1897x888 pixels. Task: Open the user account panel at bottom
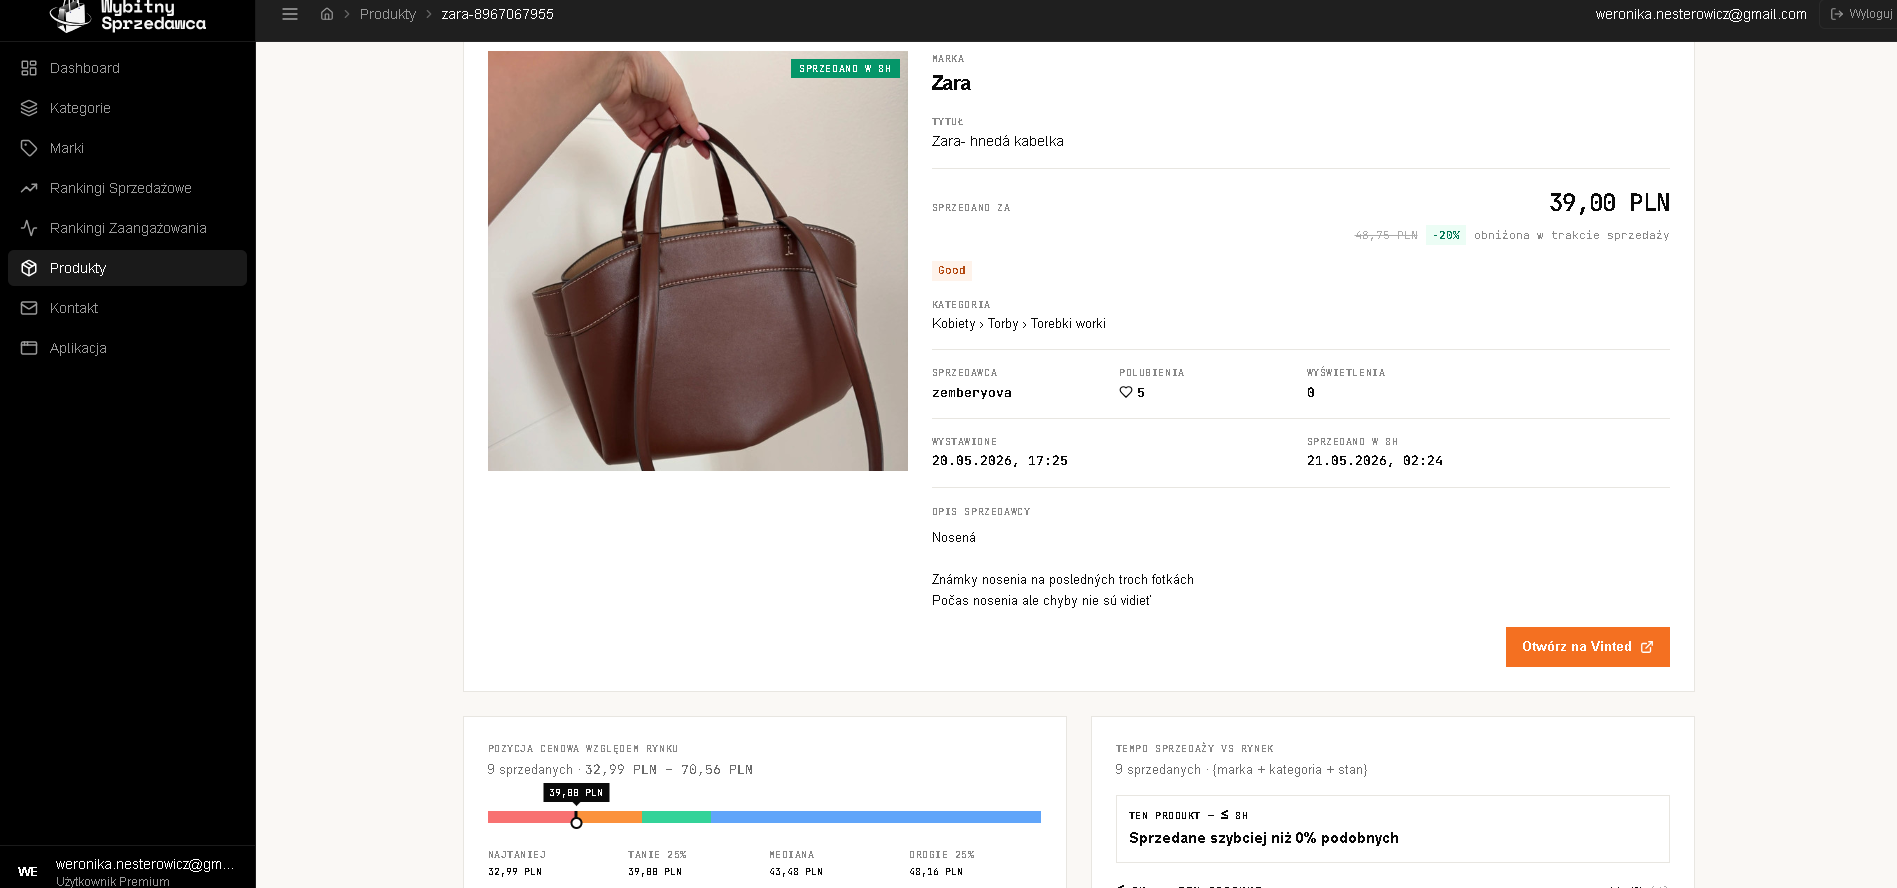click(x=128, y=868)
